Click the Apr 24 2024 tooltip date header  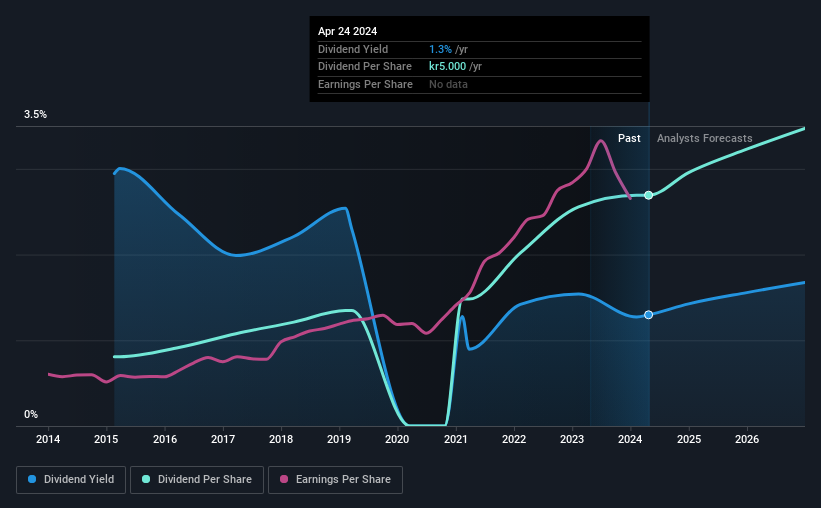point(347,31)
